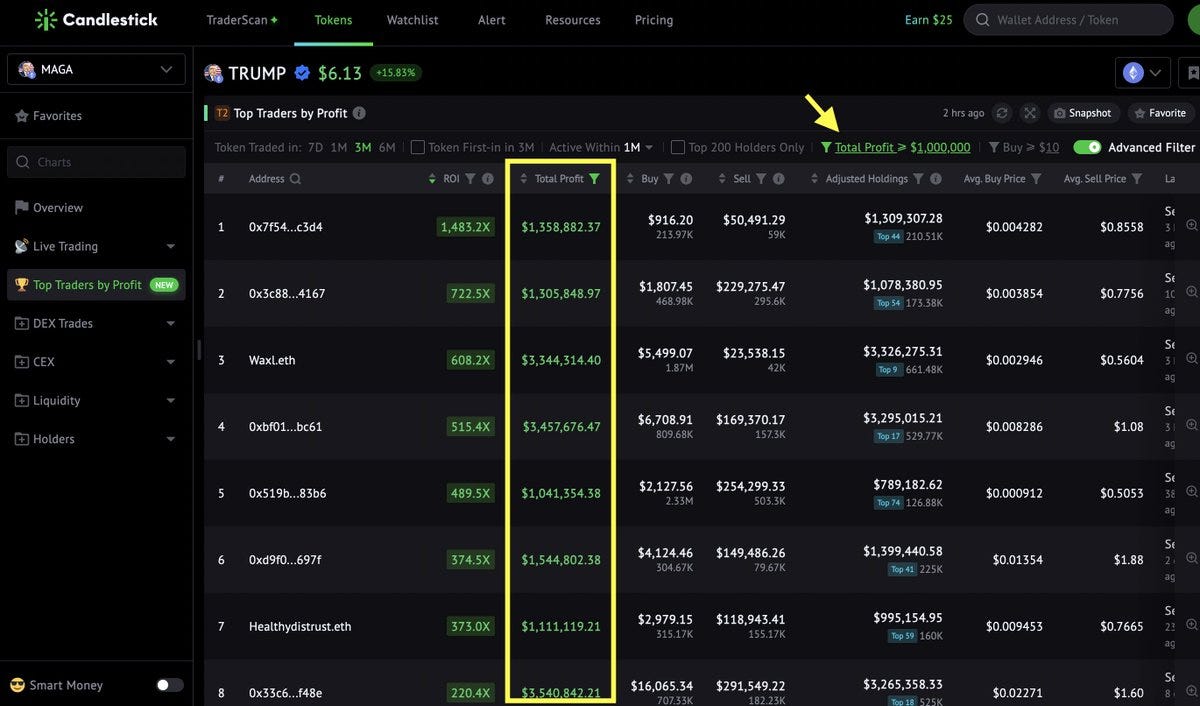1200x706 pixels.
Task: Switch to the Tokens tab
Action: [333, 20]
